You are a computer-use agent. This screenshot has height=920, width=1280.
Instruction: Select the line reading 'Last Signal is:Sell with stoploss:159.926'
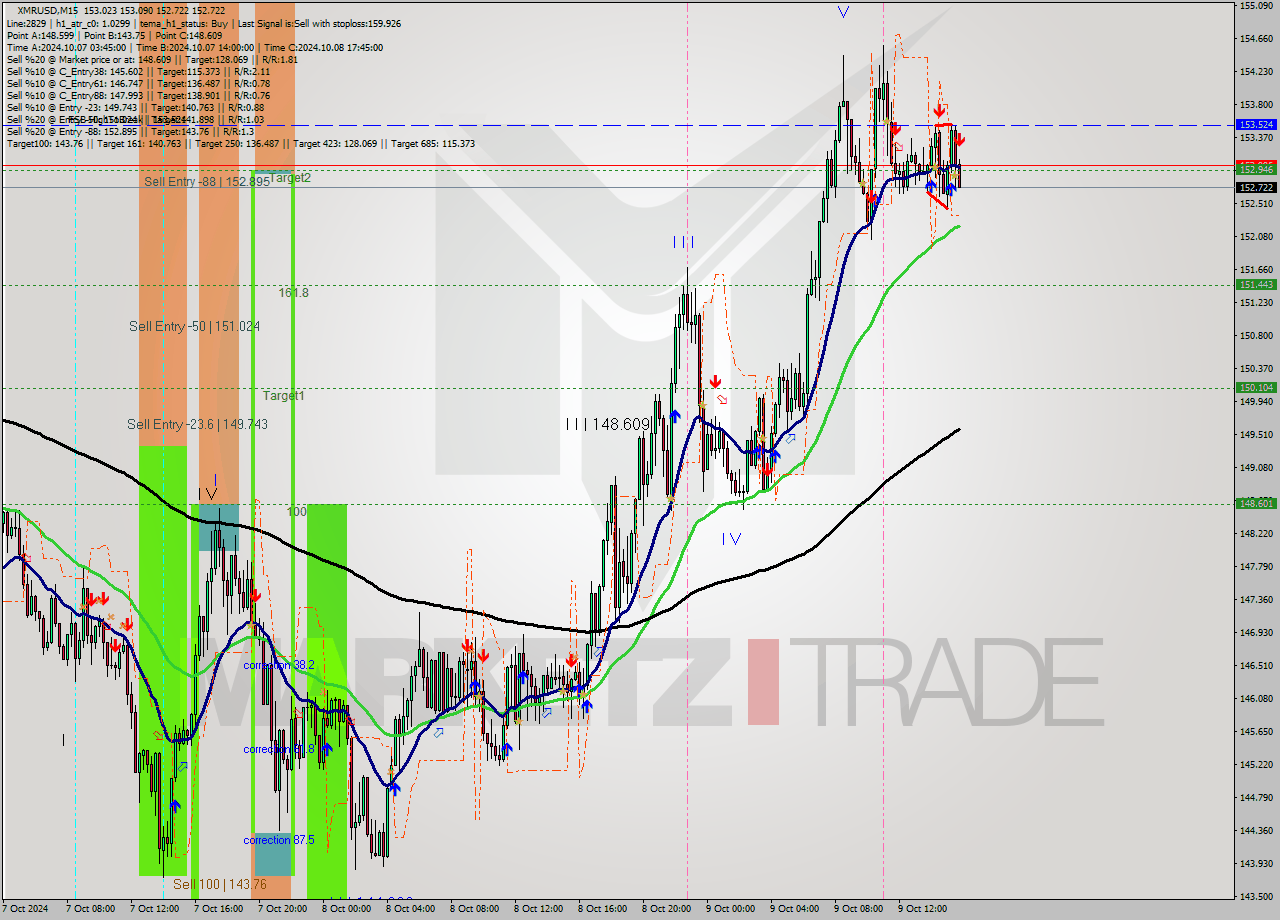click(321, 23)
